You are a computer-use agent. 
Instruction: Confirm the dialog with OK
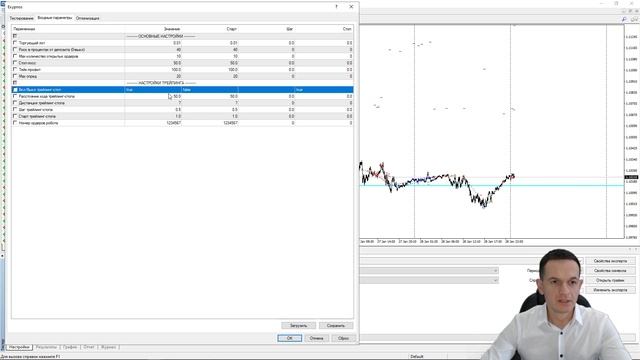(289, 338)
